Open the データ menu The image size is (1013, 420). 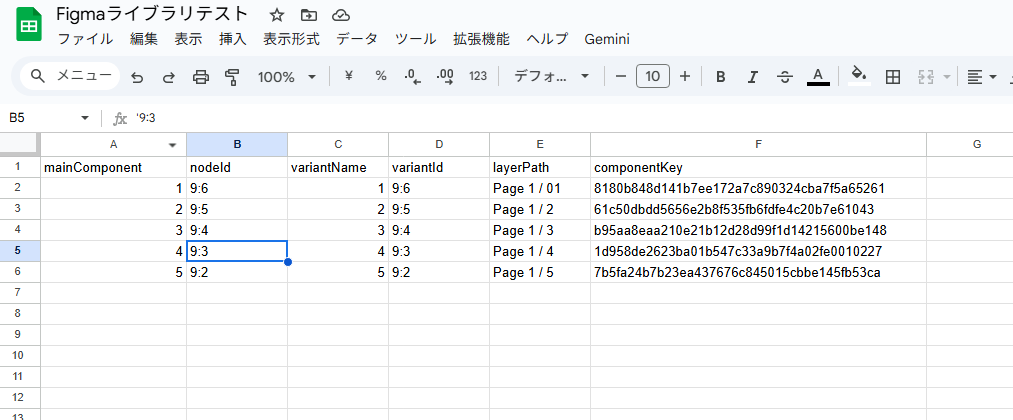tap(357, 40)
